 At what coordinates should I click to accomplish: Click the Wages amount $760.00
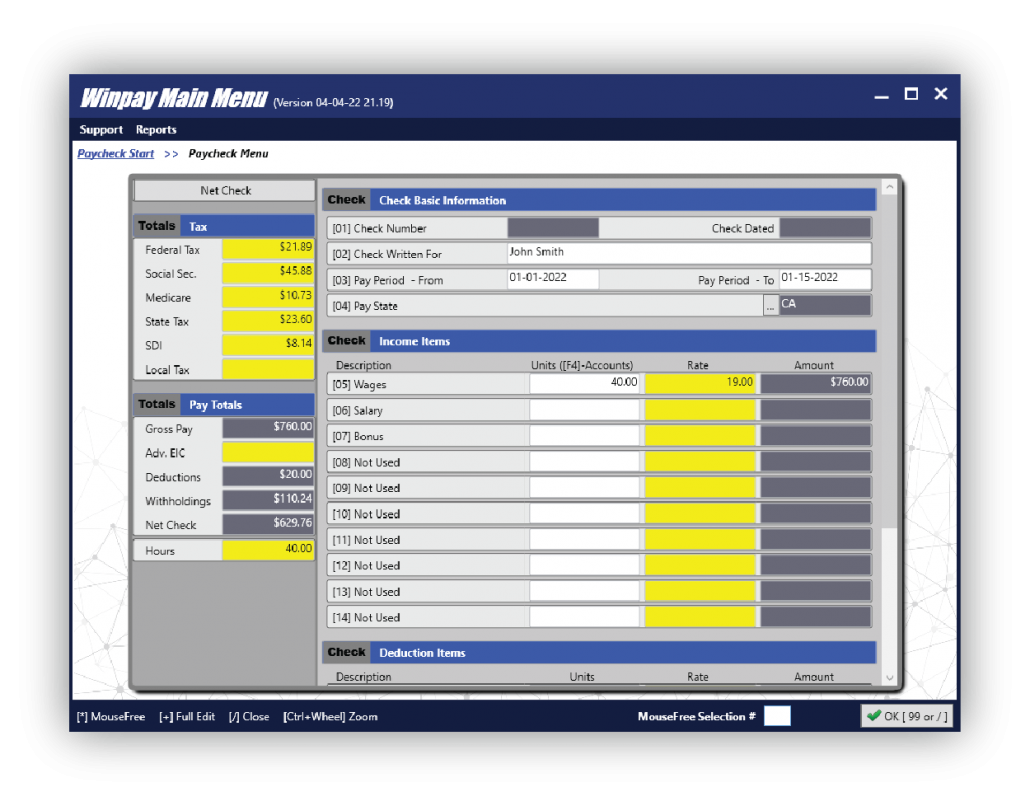(x=816, y=383)
